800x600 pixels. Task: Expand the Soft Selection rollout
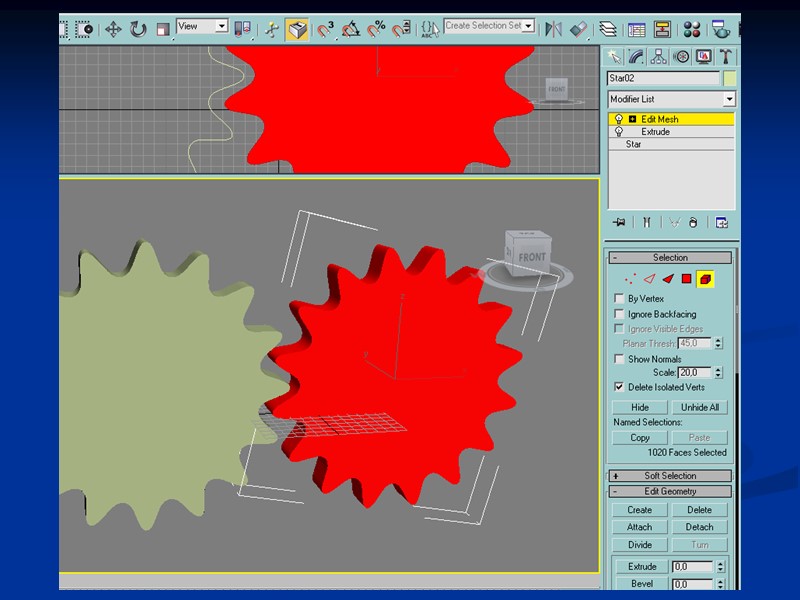coord(671,476)
